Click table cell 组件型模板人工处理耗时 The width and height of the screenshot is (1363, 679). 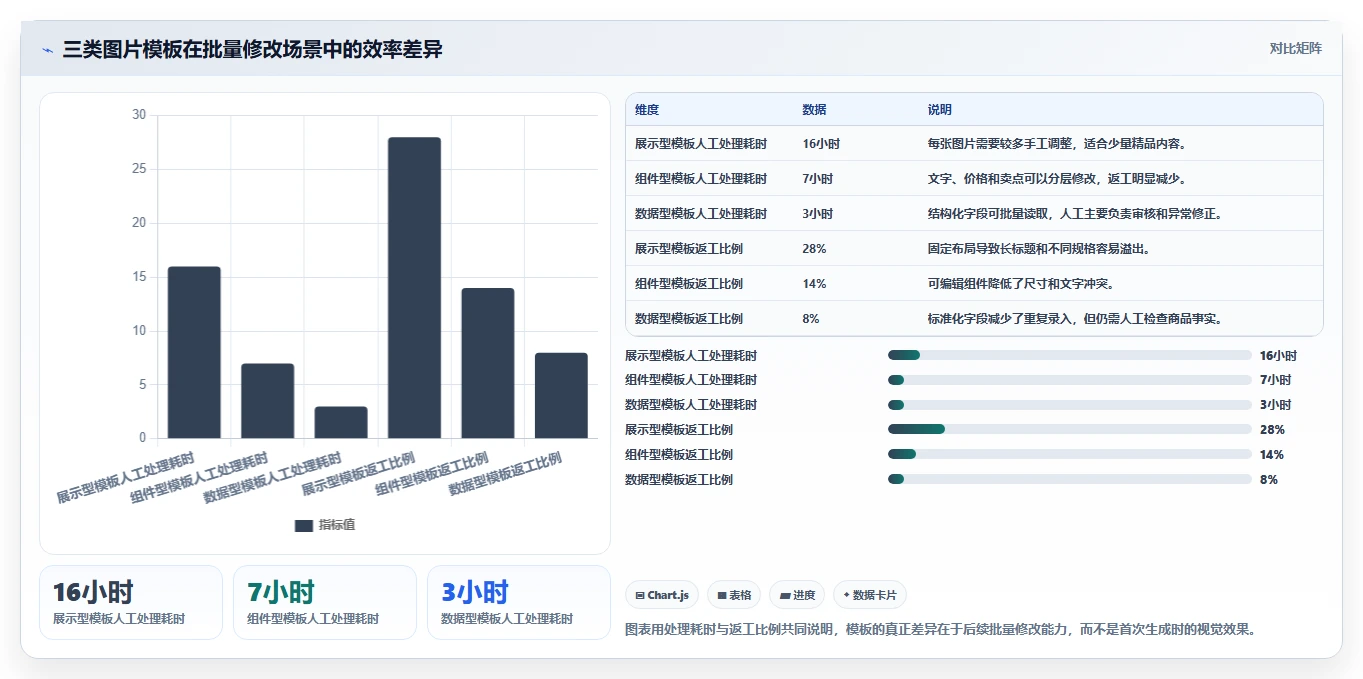701,179
